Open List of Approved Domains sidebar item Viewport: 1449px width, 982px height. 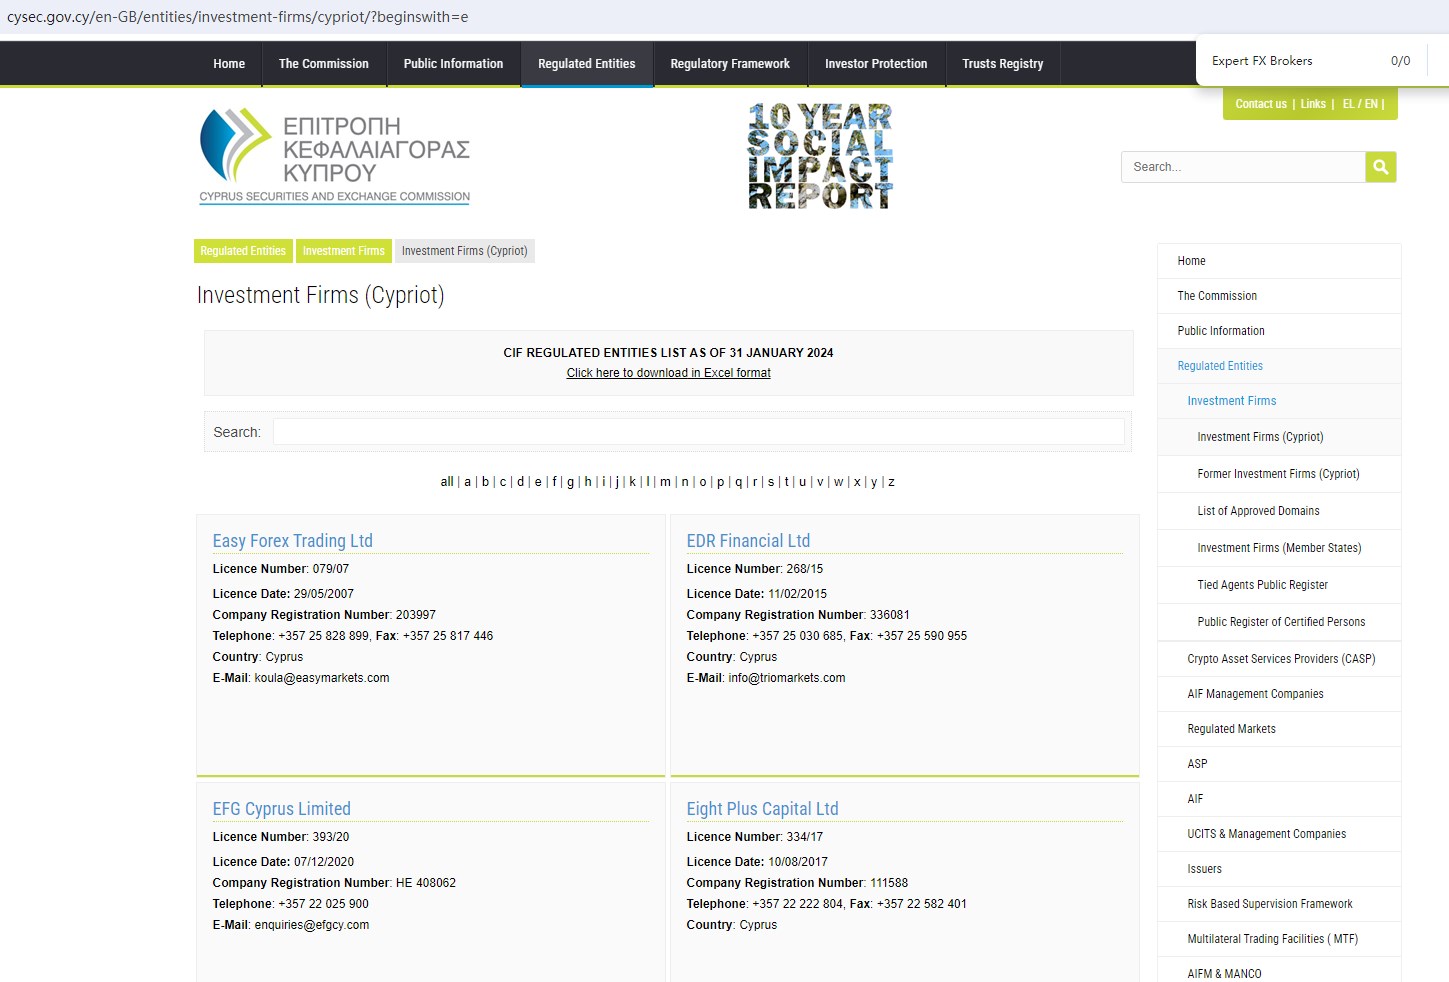[1279, 511]
